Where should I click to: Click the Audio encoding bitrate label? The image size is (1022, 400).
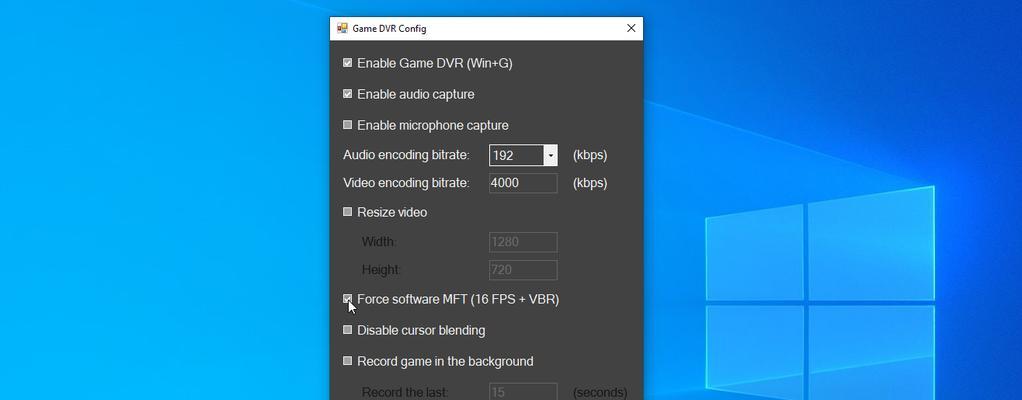click(x=406, y=155)
